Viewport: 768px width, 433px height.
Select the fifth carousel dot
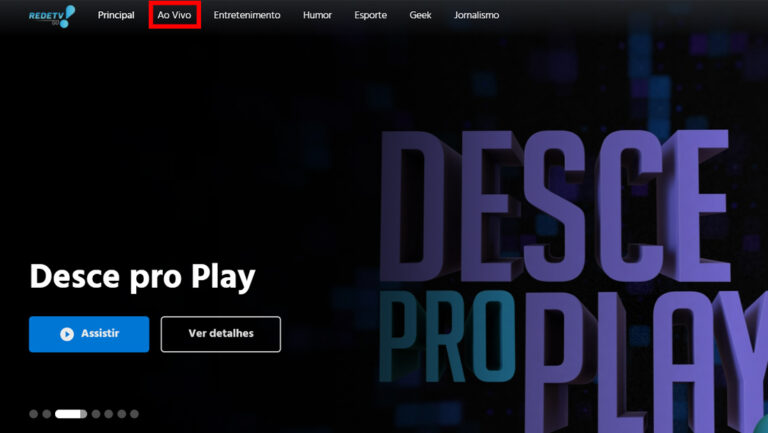[109, 414]
